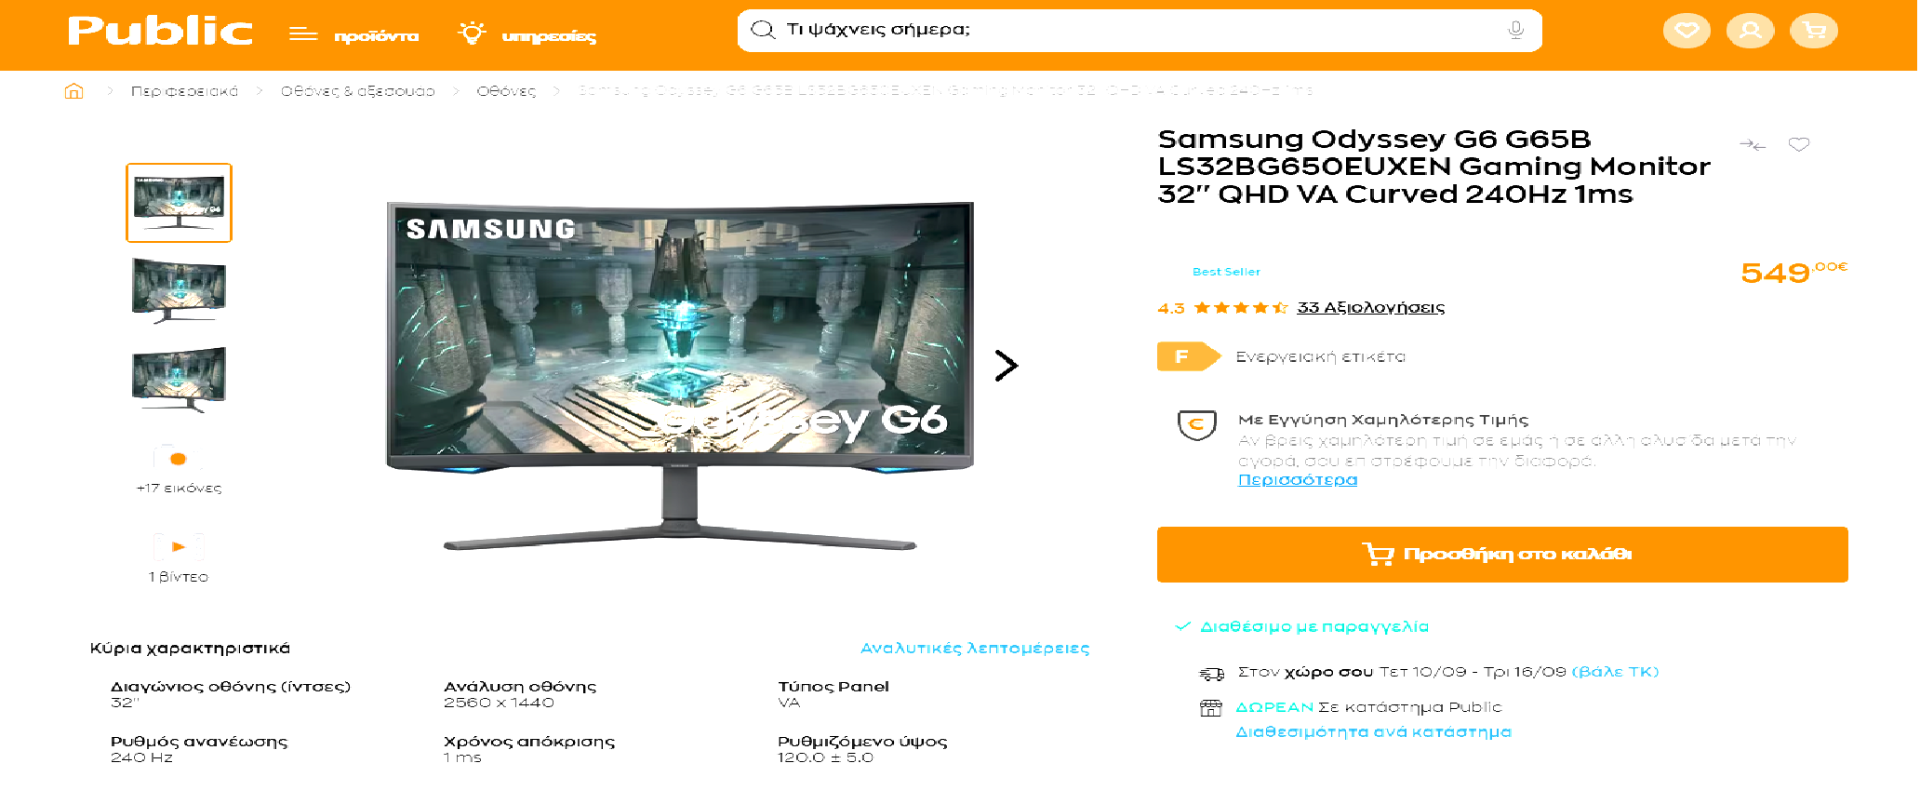The image size is (1920, 804).
Task: Click the Περισσότερα link
Action: [x=1297, y=480]
